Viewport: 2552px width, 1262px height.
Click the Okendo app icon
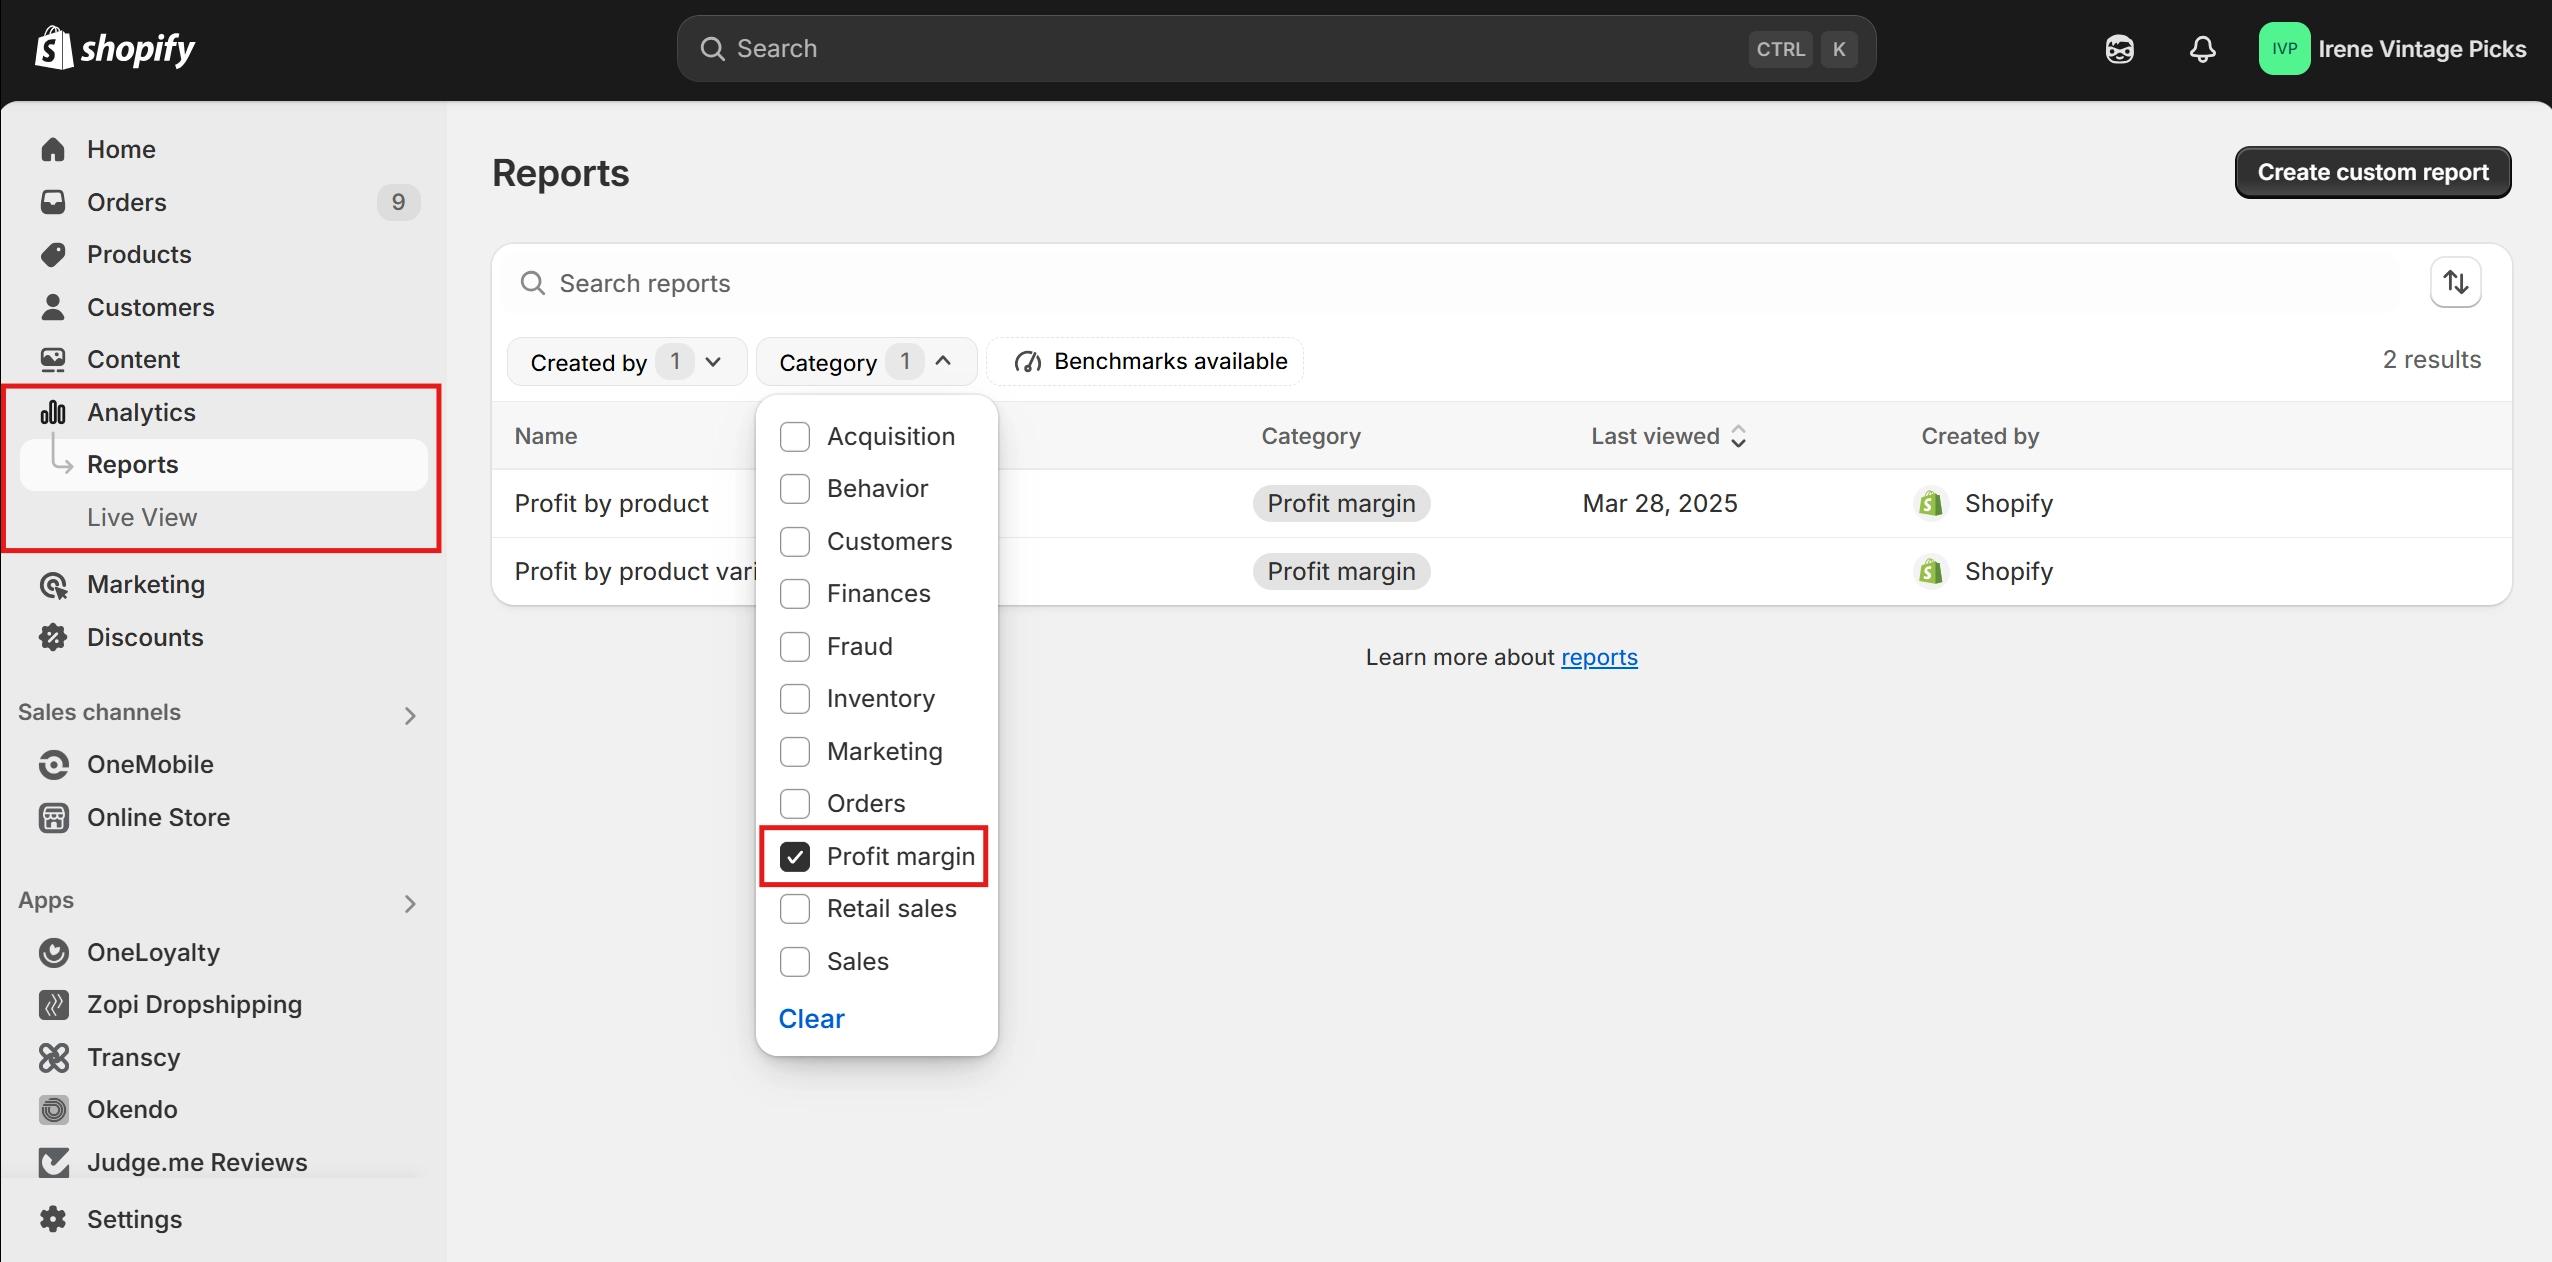coord(53,1109)
